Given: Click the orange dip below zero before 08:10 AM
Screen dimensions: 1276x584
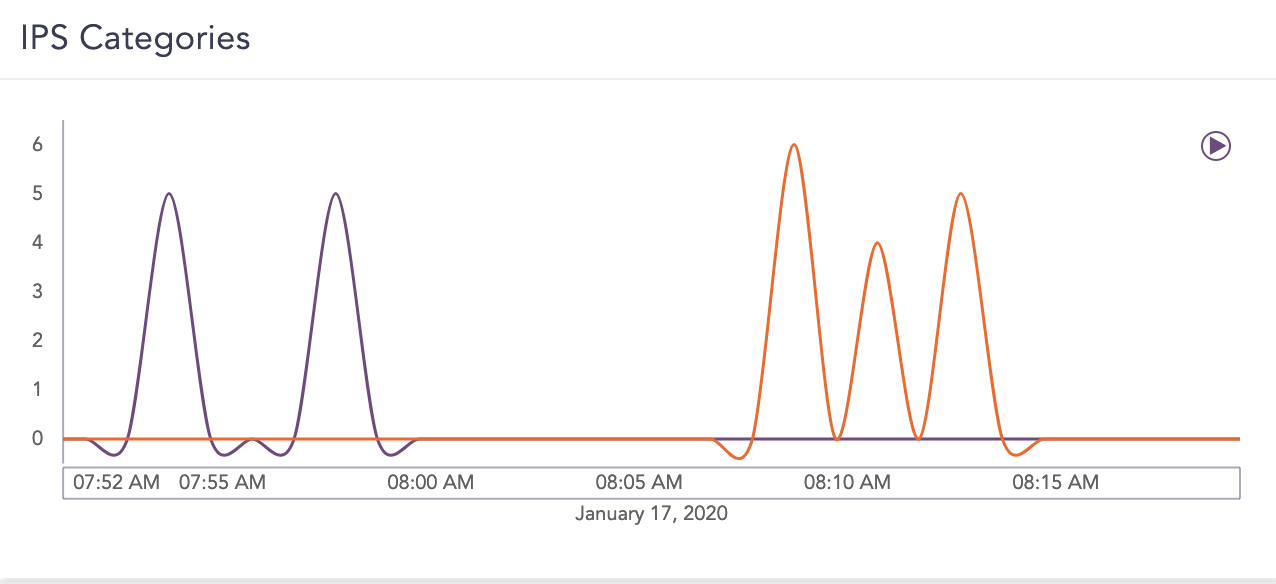Looking at the screenshot, I should pos(739,457).
